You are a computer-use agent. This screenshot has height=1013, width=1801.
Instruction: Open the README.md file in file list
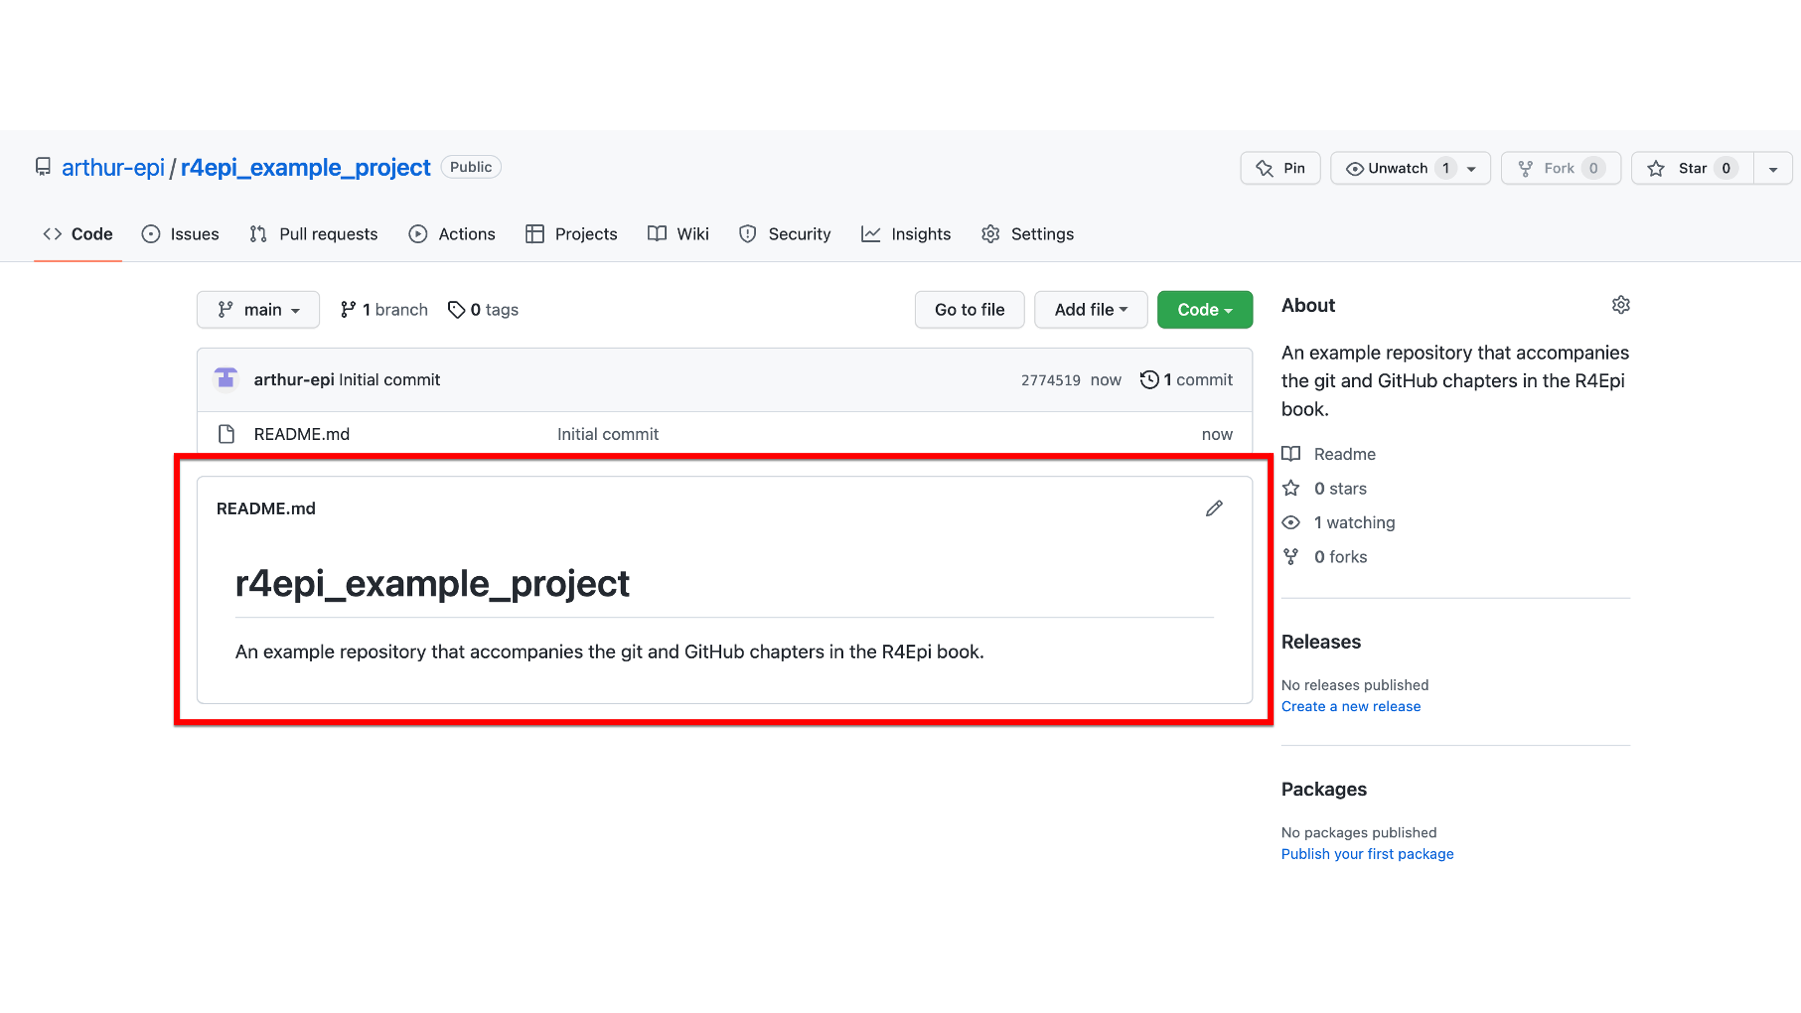tap(302, 434)
